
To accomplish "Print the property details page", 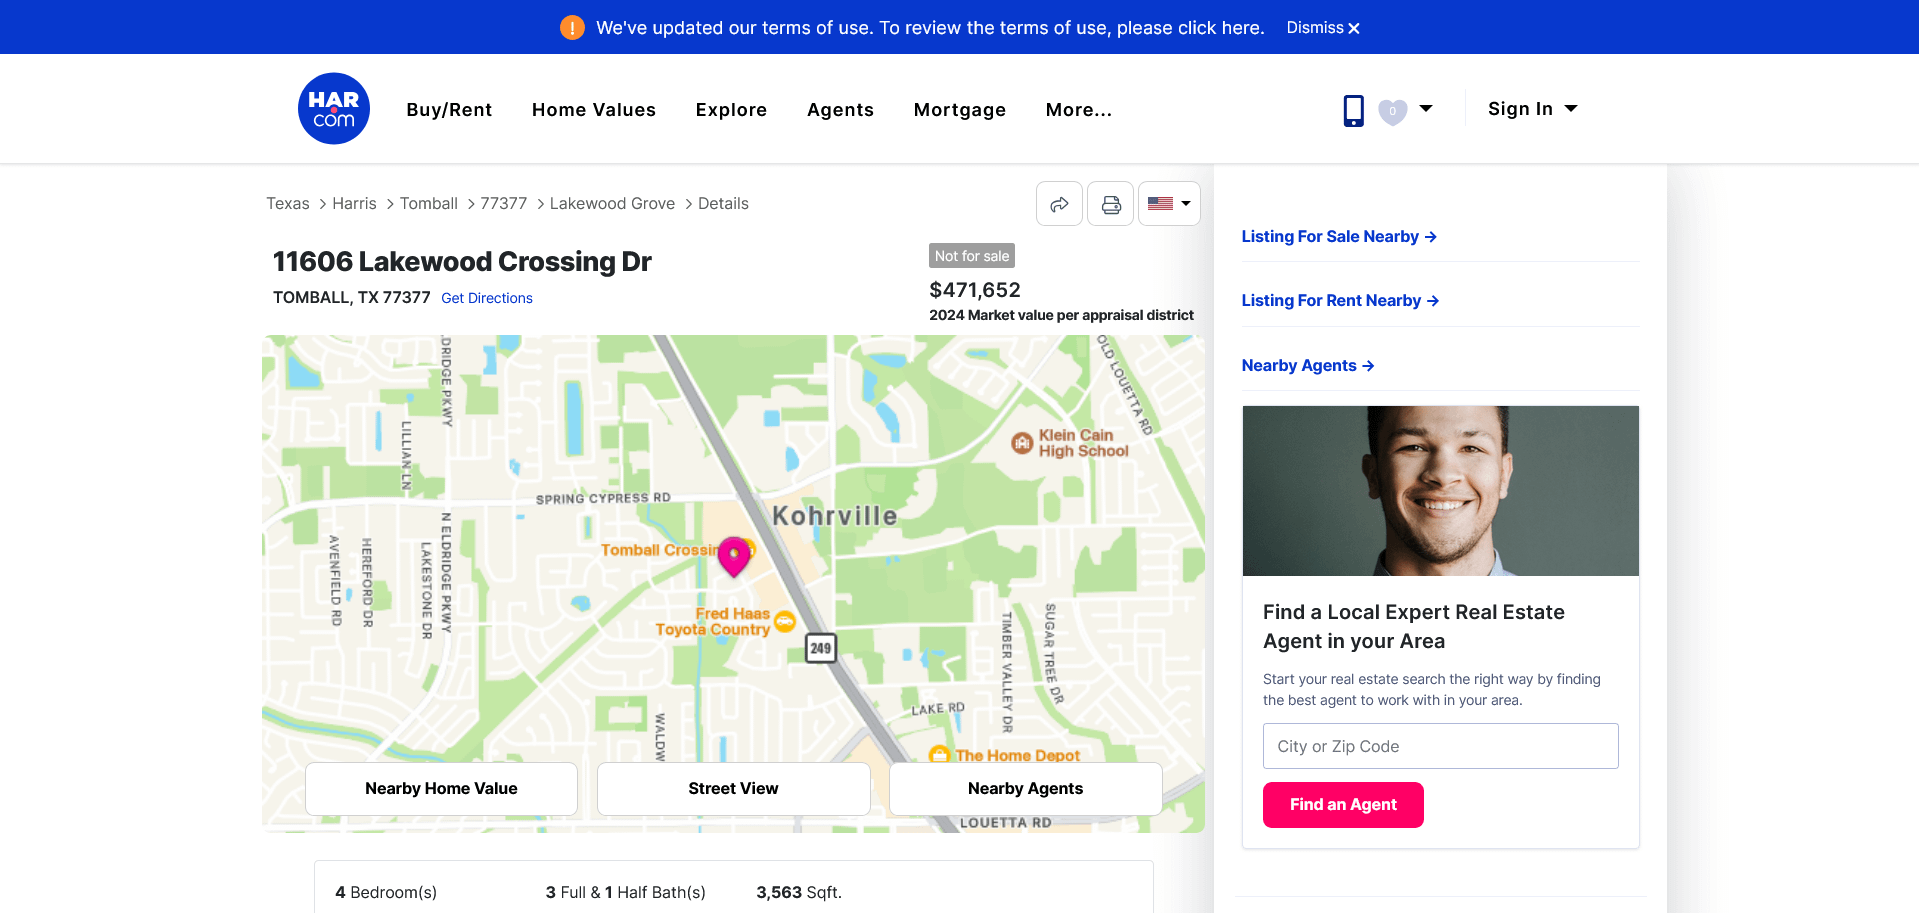I will [x=1111, y=204].
